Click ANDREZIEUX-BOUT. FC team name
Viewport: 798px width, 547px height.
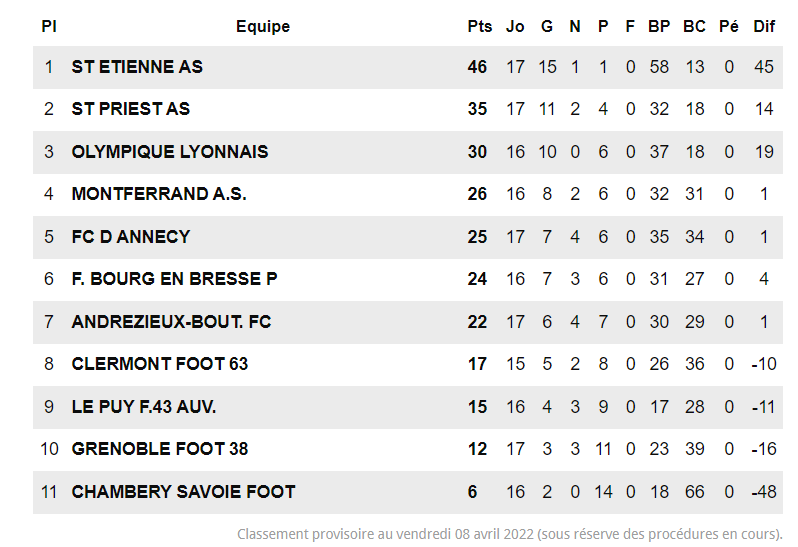(x=171, y=322)
